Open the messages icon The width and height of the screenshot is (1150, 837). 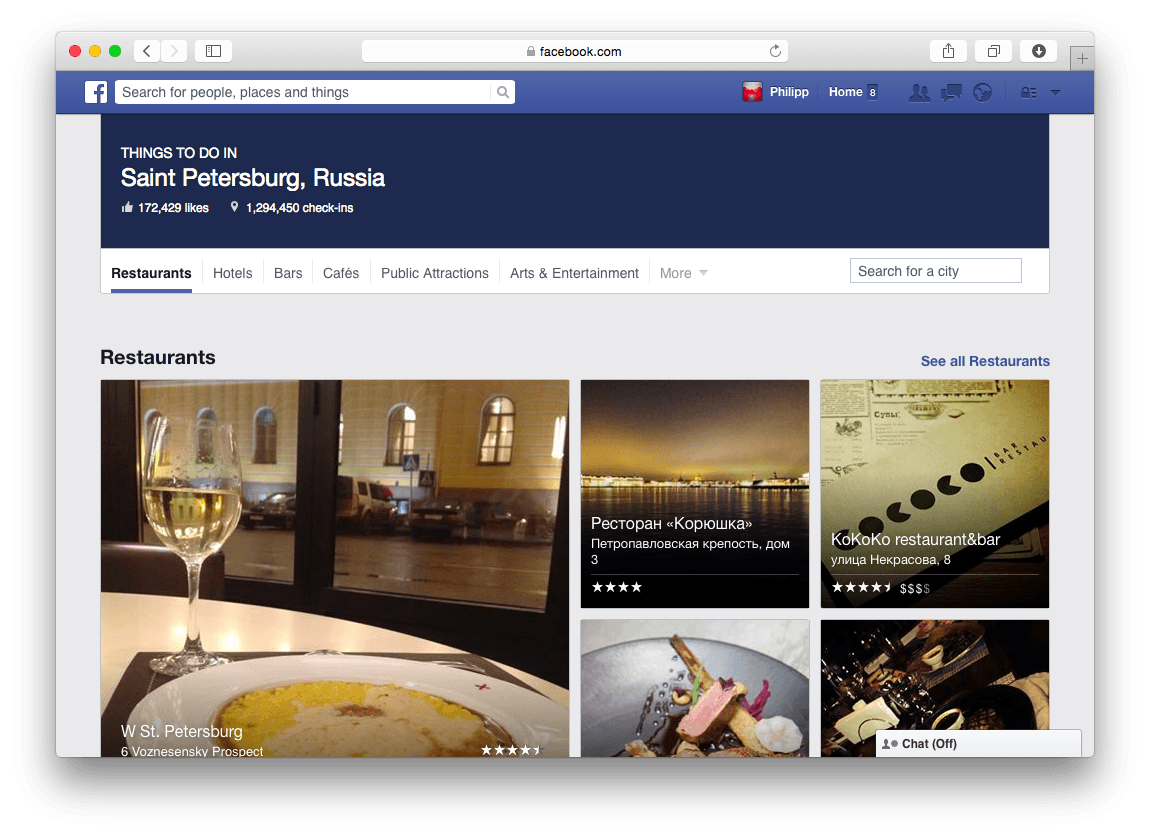point(951,92)
